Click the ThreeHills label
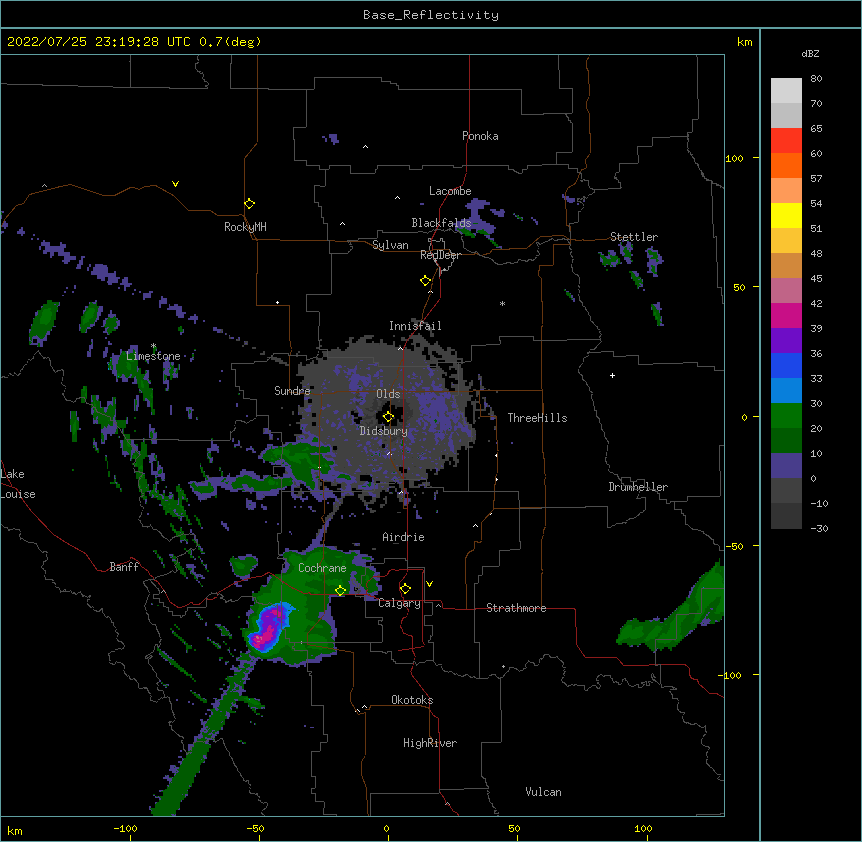The image size is (862, 842). pyautogui.click(x=537, y=418)
